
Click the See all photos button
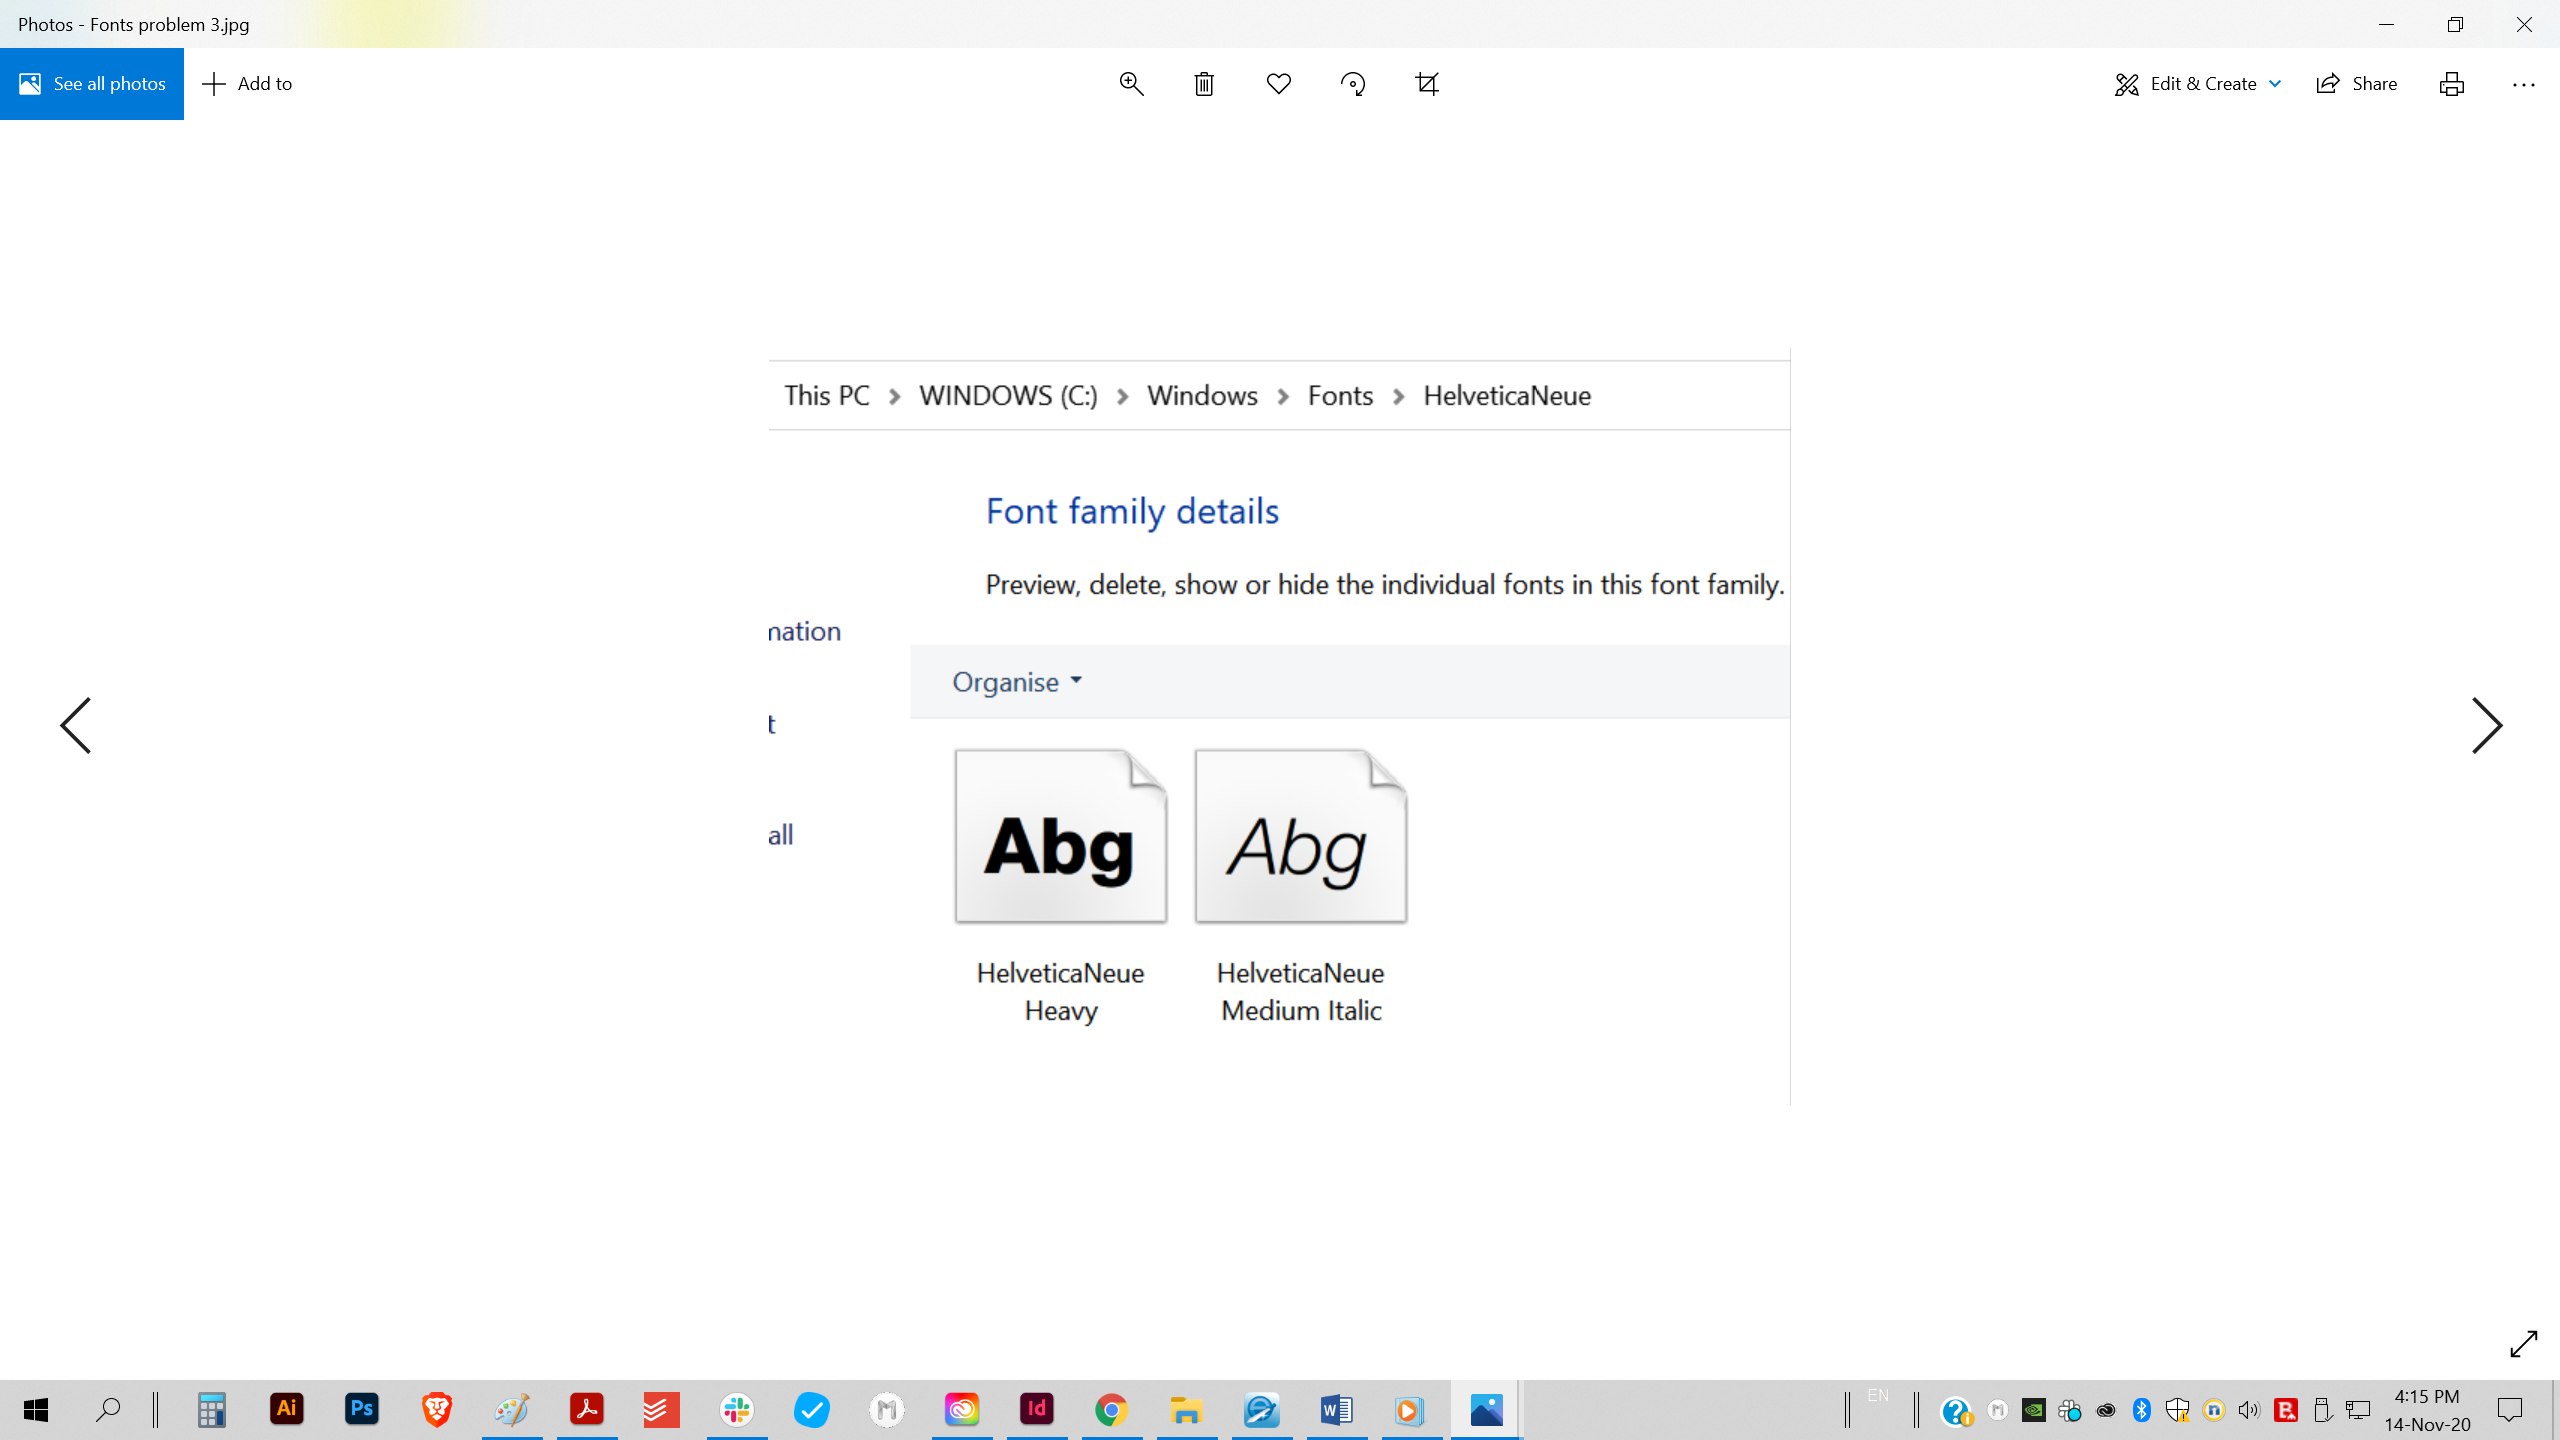(92, 84)
